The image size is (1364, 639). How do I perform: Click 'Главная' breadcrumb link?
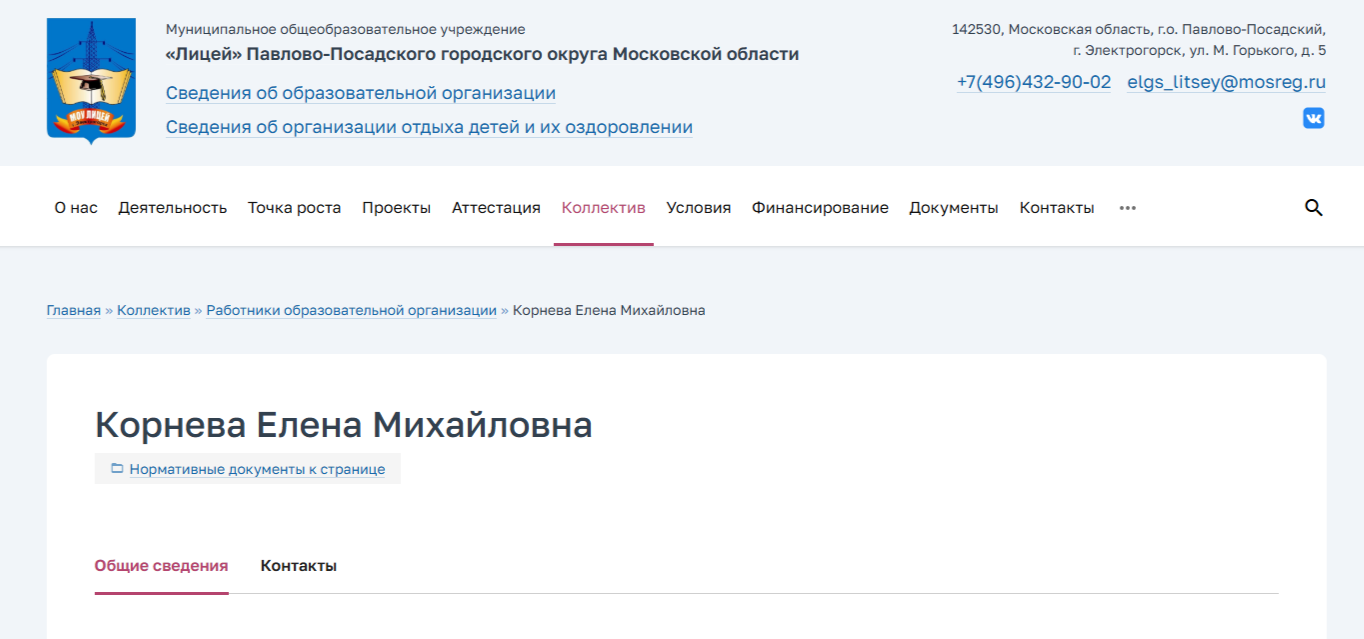pyautogui.click(x=73, y=310)
